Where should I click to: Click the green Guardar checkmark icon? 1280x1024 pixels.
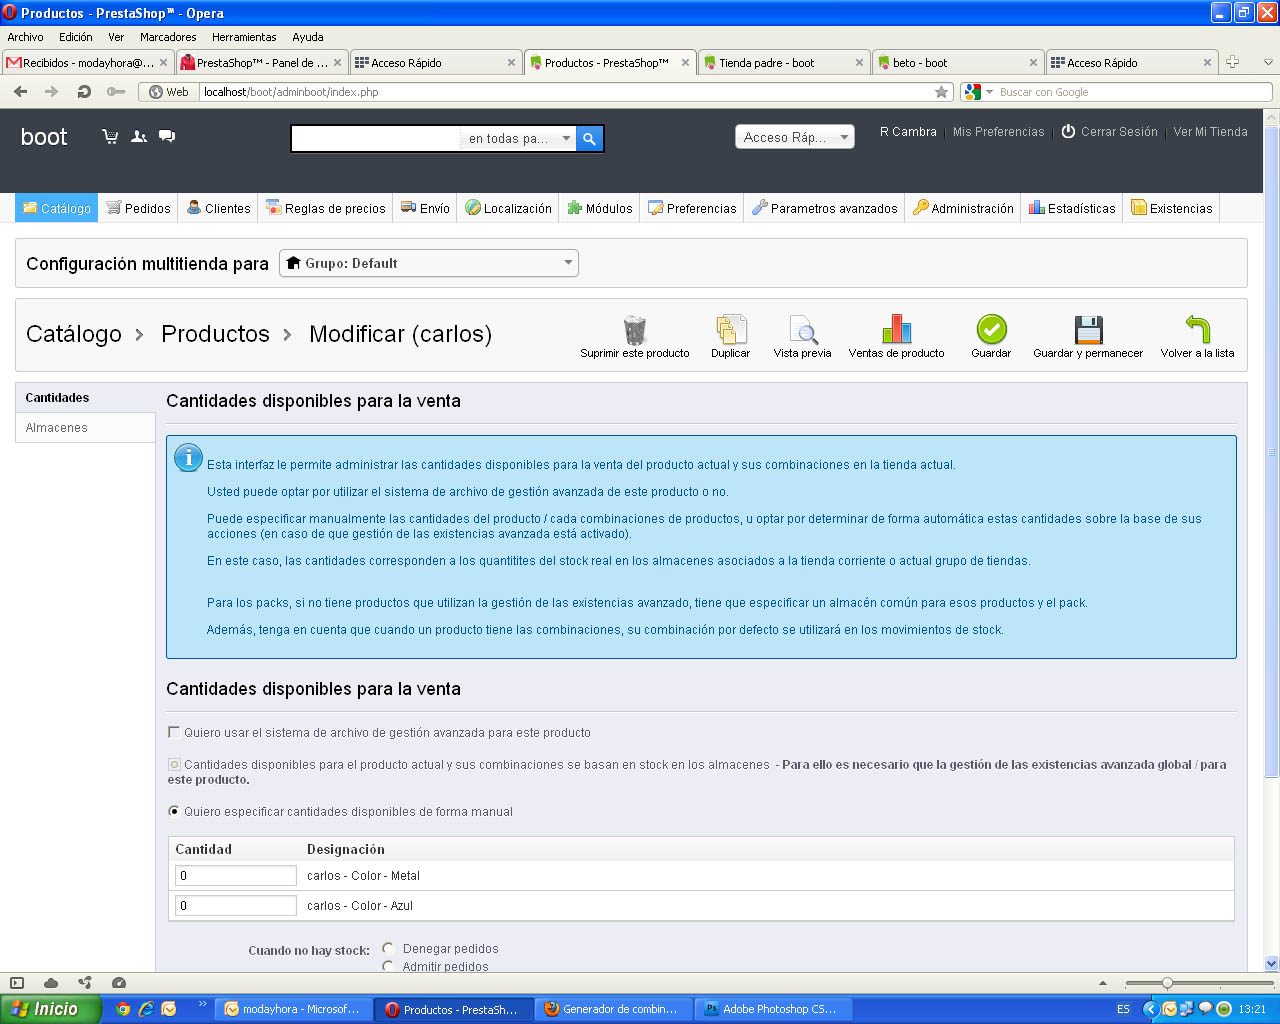coord(991,330)
